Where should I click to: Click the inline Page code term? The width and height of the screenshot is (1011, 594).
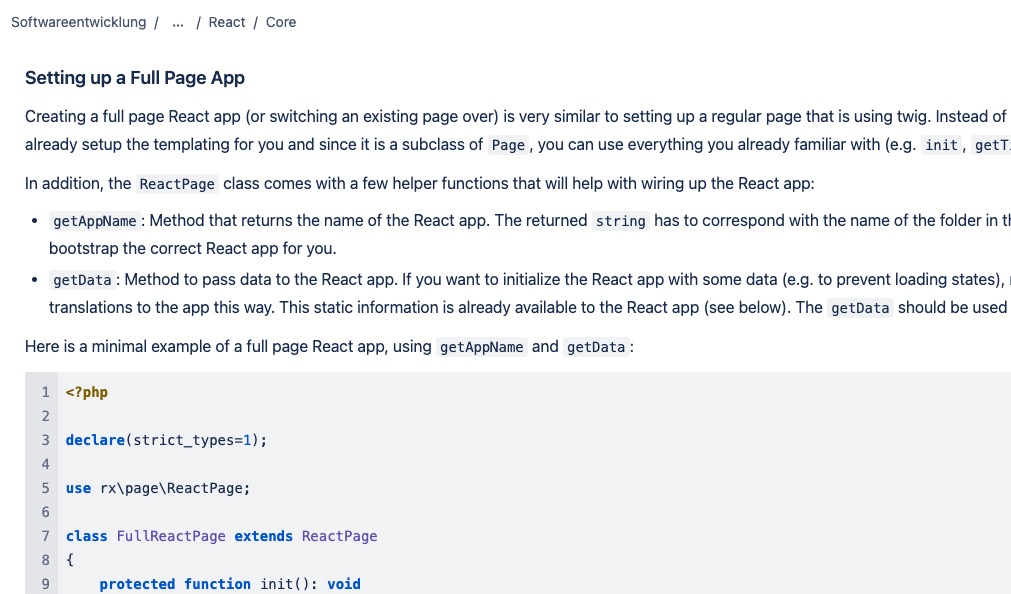coord(508,145)
